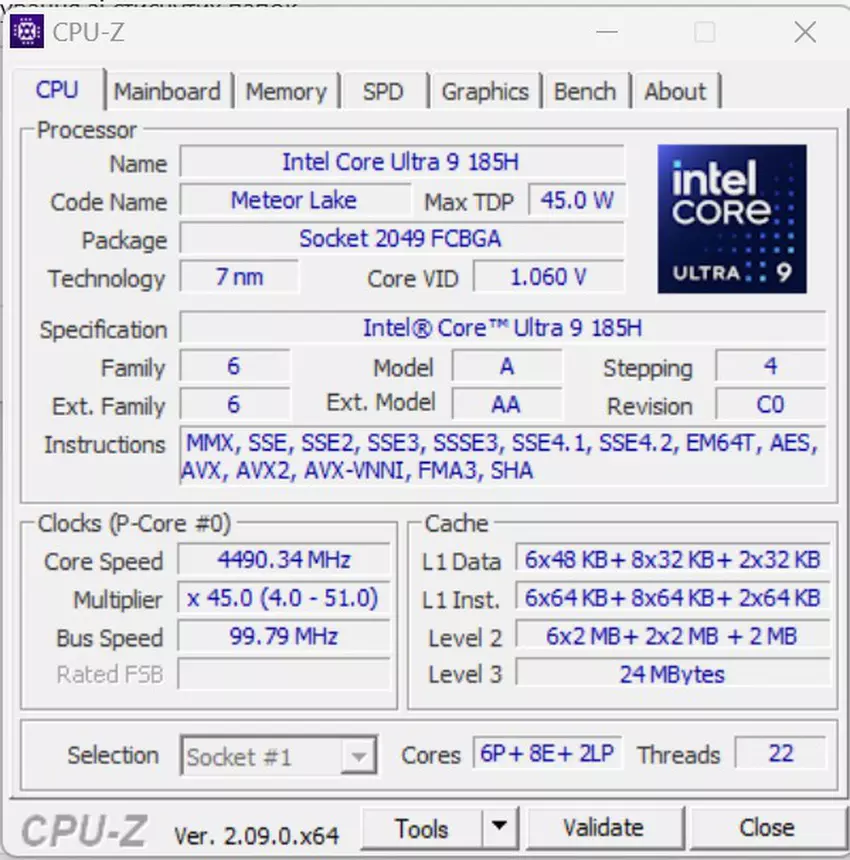Select the SPD tab
This screenshot has height=860, width=850.
[x=383, y=92]
